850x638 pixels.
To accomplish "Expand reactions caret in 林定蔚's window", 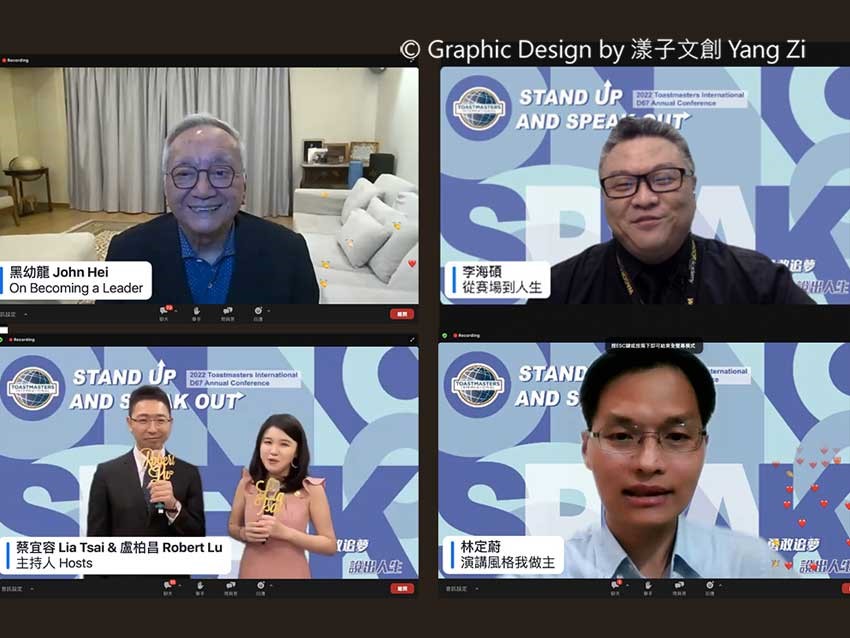I will pyautogui.click(x=720, y=585).
